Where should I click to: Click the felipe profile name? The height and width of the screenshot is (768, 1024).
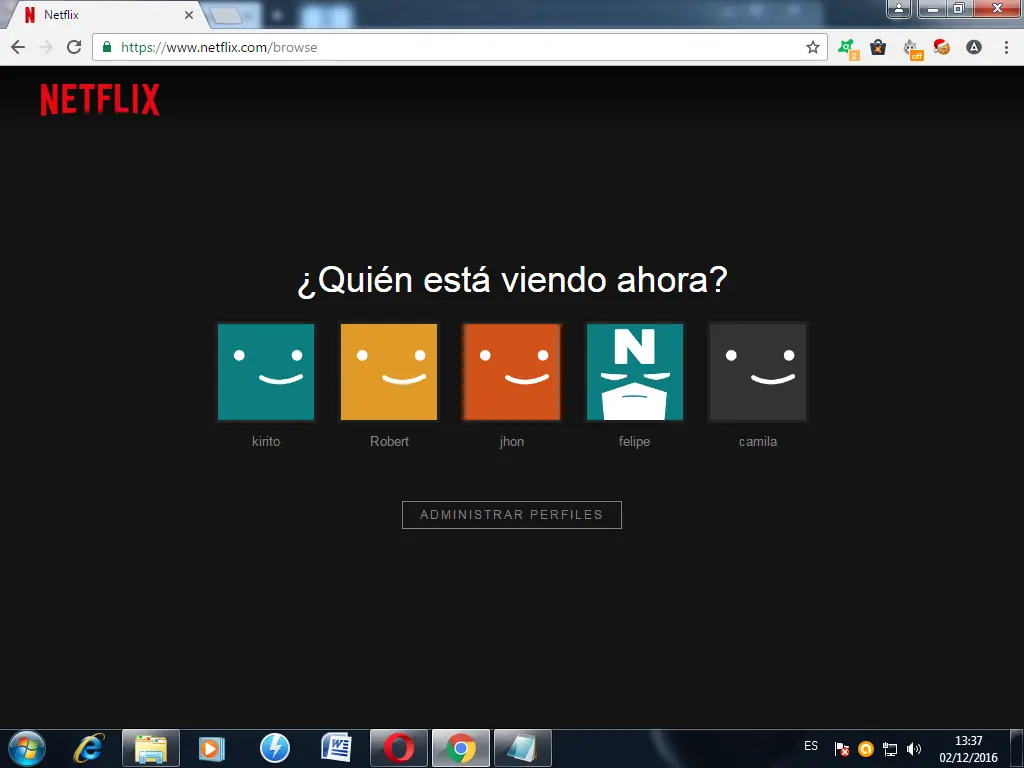[635, 442]
